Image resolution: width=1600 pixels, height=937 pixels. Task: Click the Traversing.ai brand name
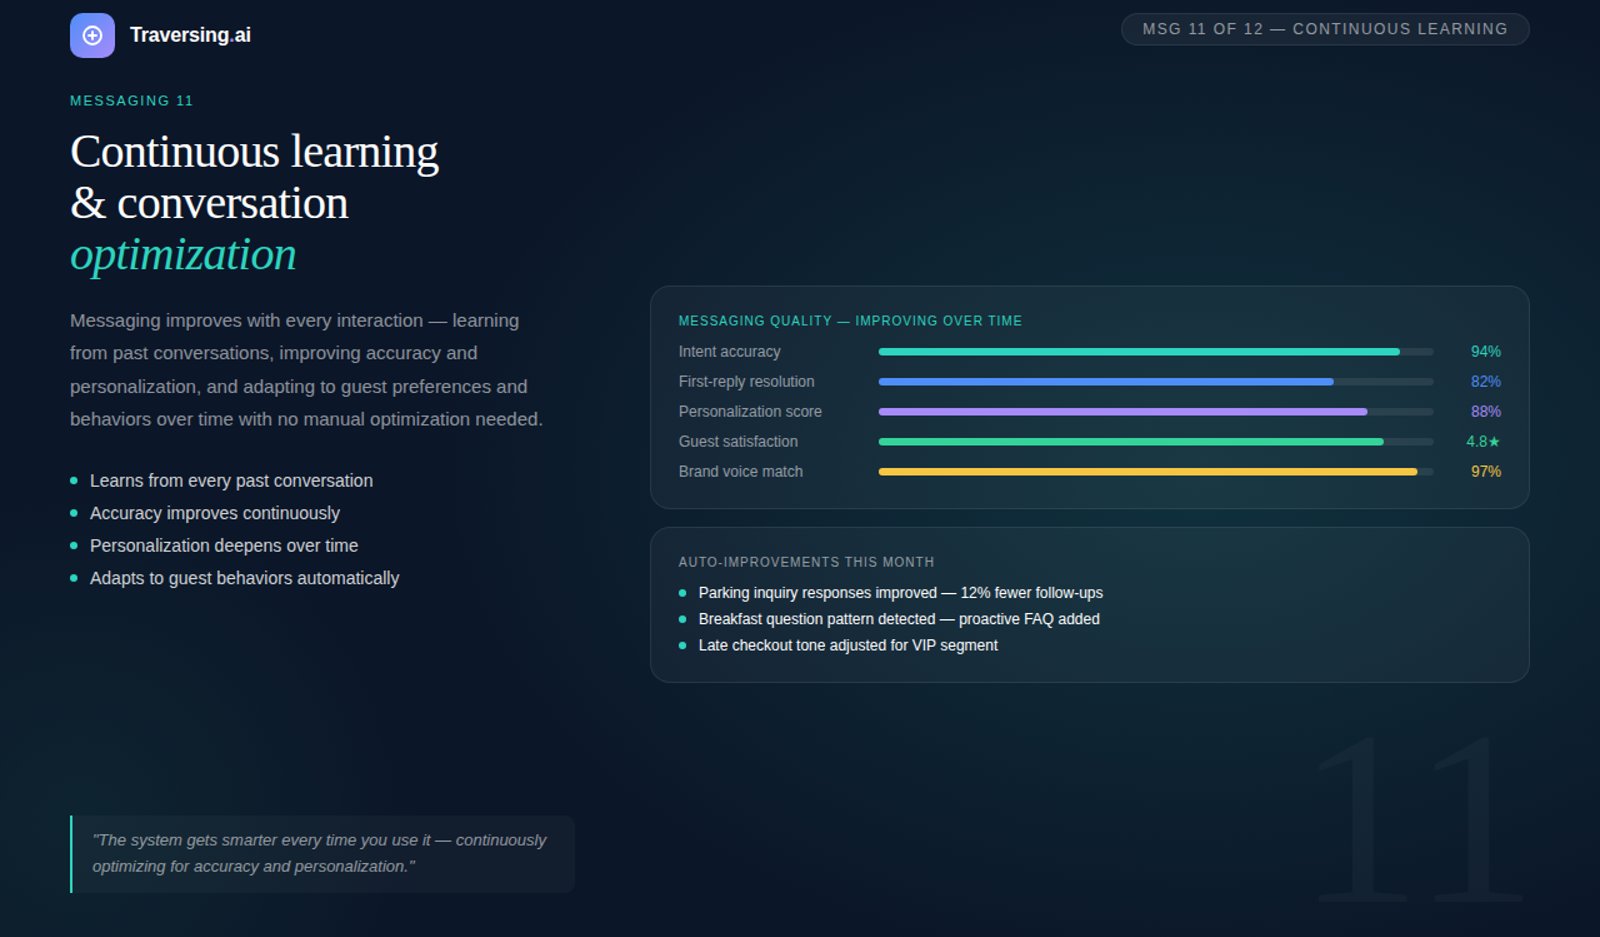coord(190,35)
